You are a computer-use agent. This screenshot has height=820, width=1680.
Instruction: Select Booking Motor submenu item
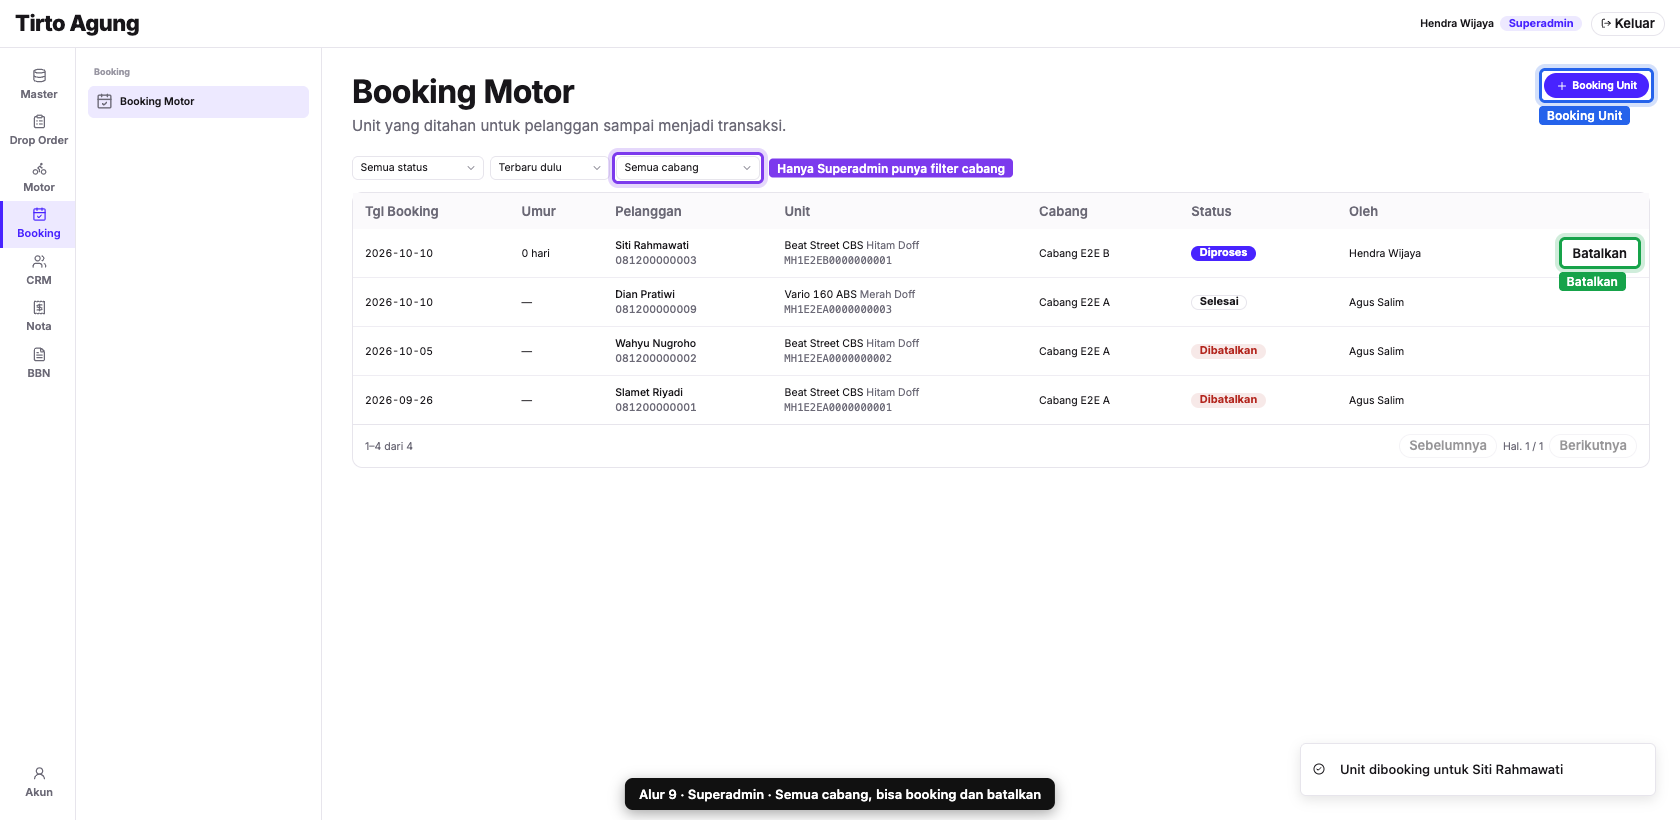(198, 101)
